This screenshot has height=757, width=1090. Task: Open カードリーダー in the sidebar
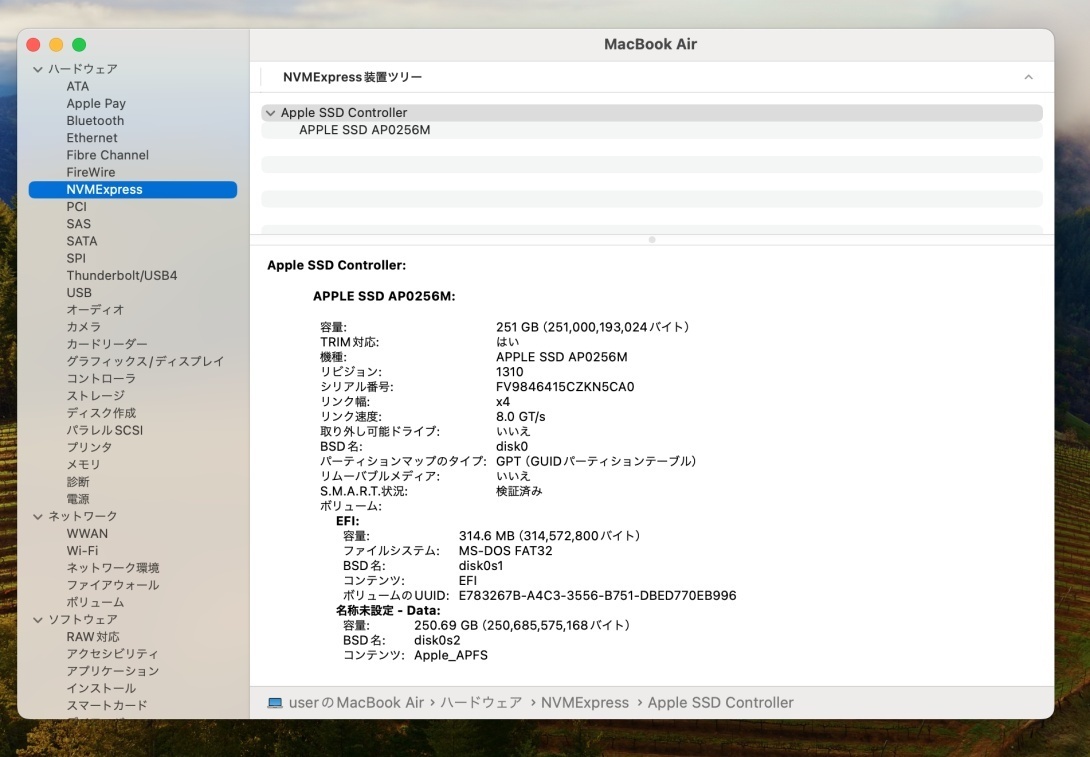coord(107,344)
